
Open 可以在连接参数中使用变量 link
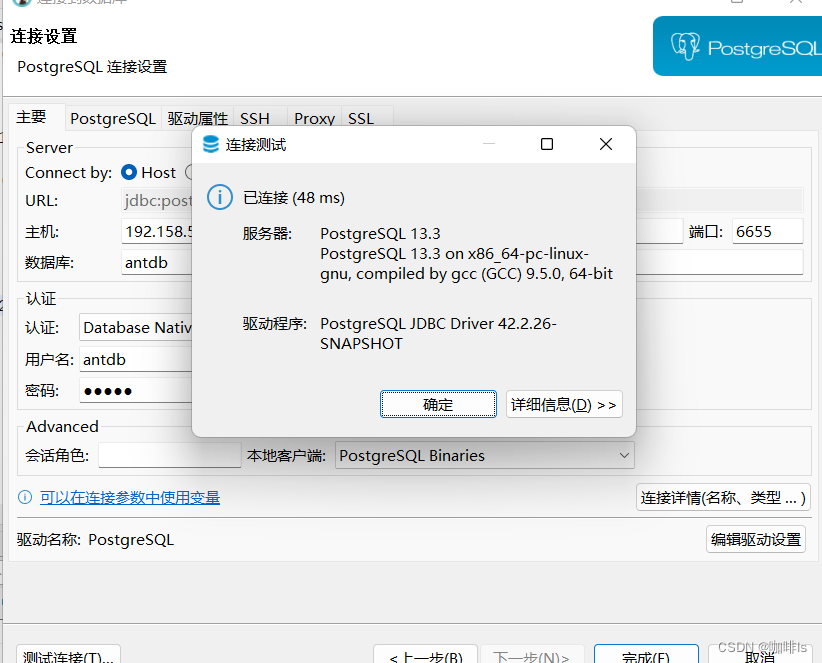[130, 497]
